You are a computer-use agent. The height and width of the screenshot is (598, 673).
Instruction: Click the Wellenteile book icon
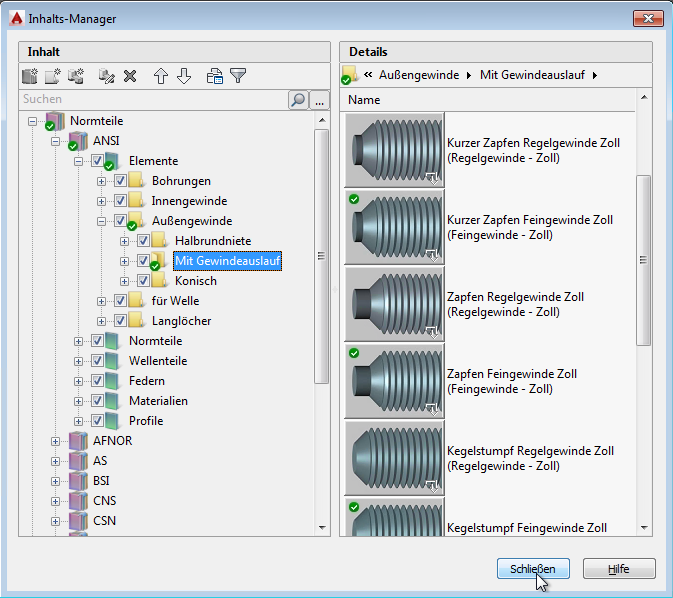coord(112,361)
